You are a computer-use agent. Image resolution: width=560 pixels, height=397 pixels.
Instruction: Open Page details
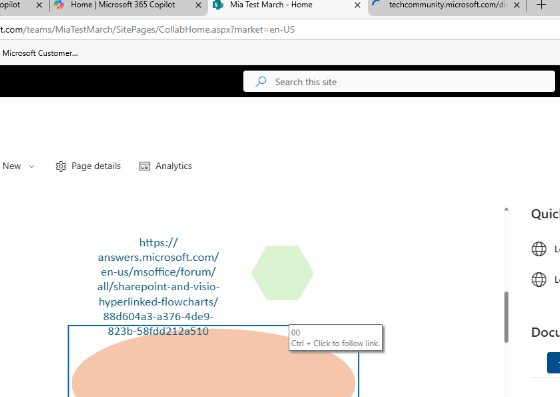[88, 166]
